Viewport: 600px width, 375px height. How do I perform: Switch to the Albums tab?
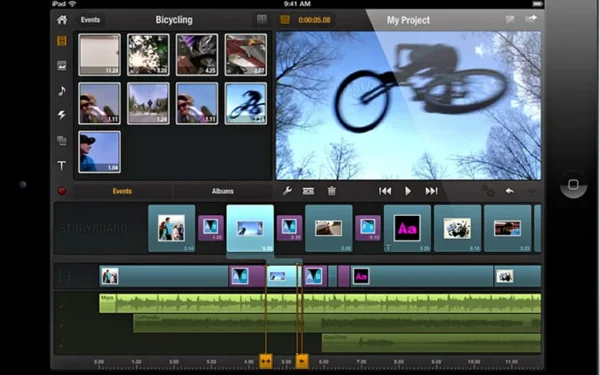tap(223, 191)
